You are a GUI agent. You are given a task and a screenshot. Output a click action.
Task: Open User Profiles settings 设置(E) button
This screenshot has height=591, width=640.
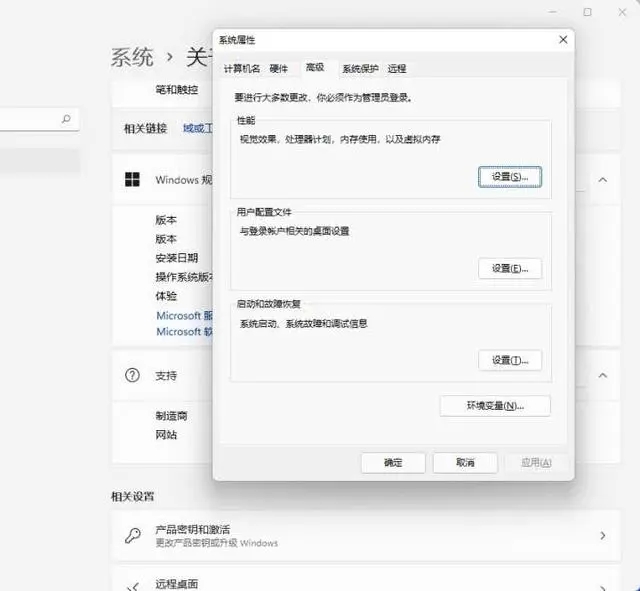(510, 269)
